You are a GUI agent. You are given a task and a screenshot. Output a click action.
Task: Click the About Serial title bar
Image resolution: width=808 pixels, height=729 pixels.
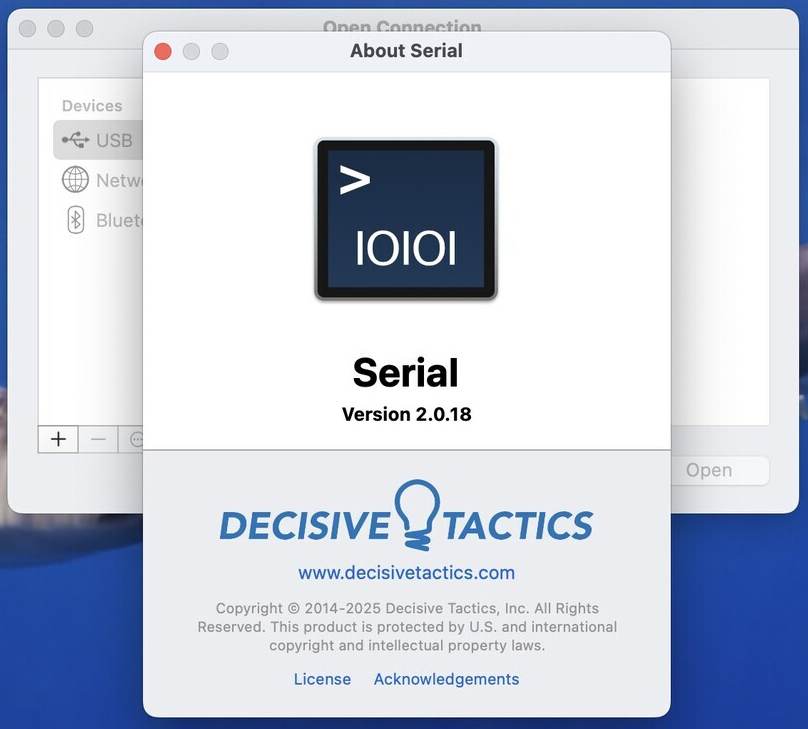tap(406, 51)
